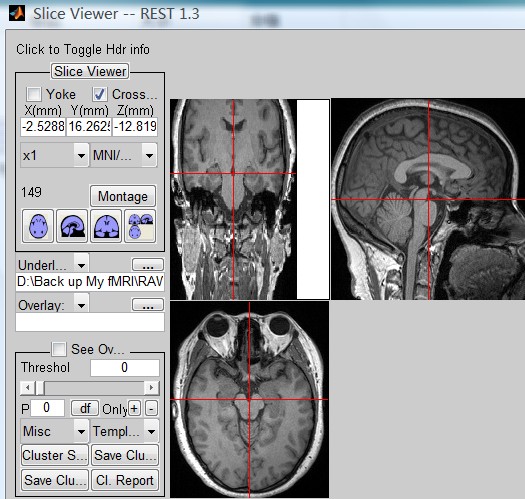Click the MATLAB logo in title bar
The image size is (525, 499).
(17, 13)
